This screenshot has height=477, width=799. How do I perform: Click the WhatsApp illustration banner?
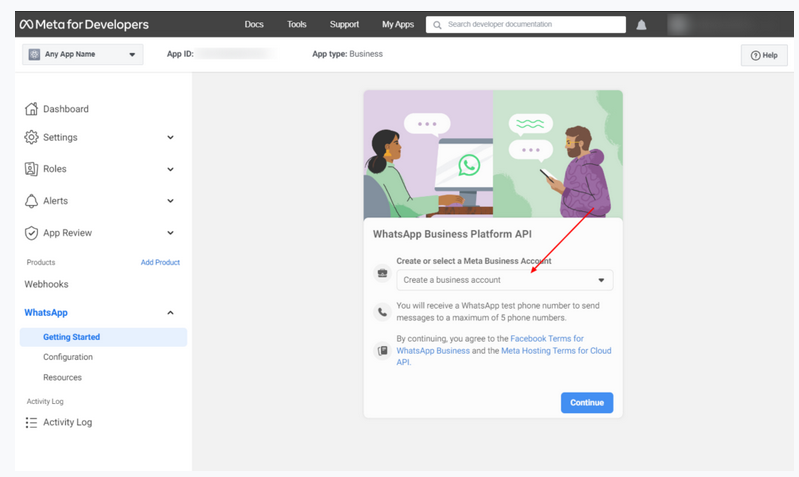pos(493,154)
